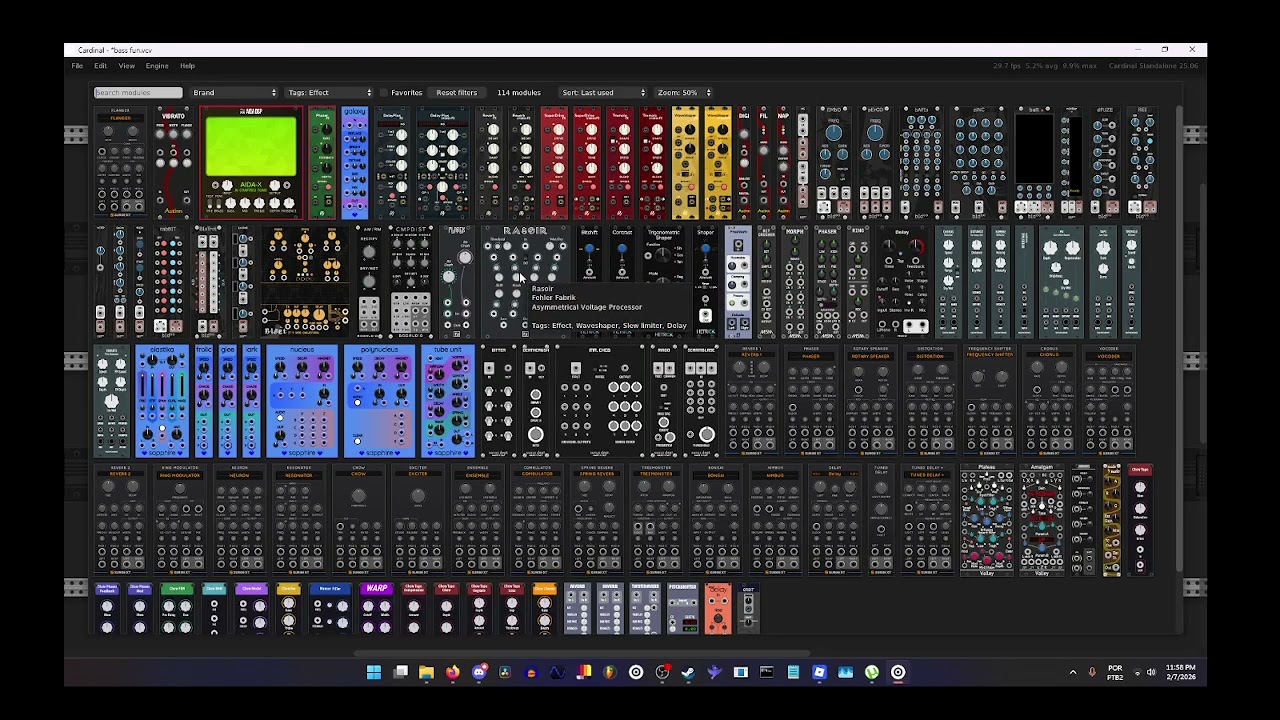Select the Sapphire polynucleus module

(379, 401)
